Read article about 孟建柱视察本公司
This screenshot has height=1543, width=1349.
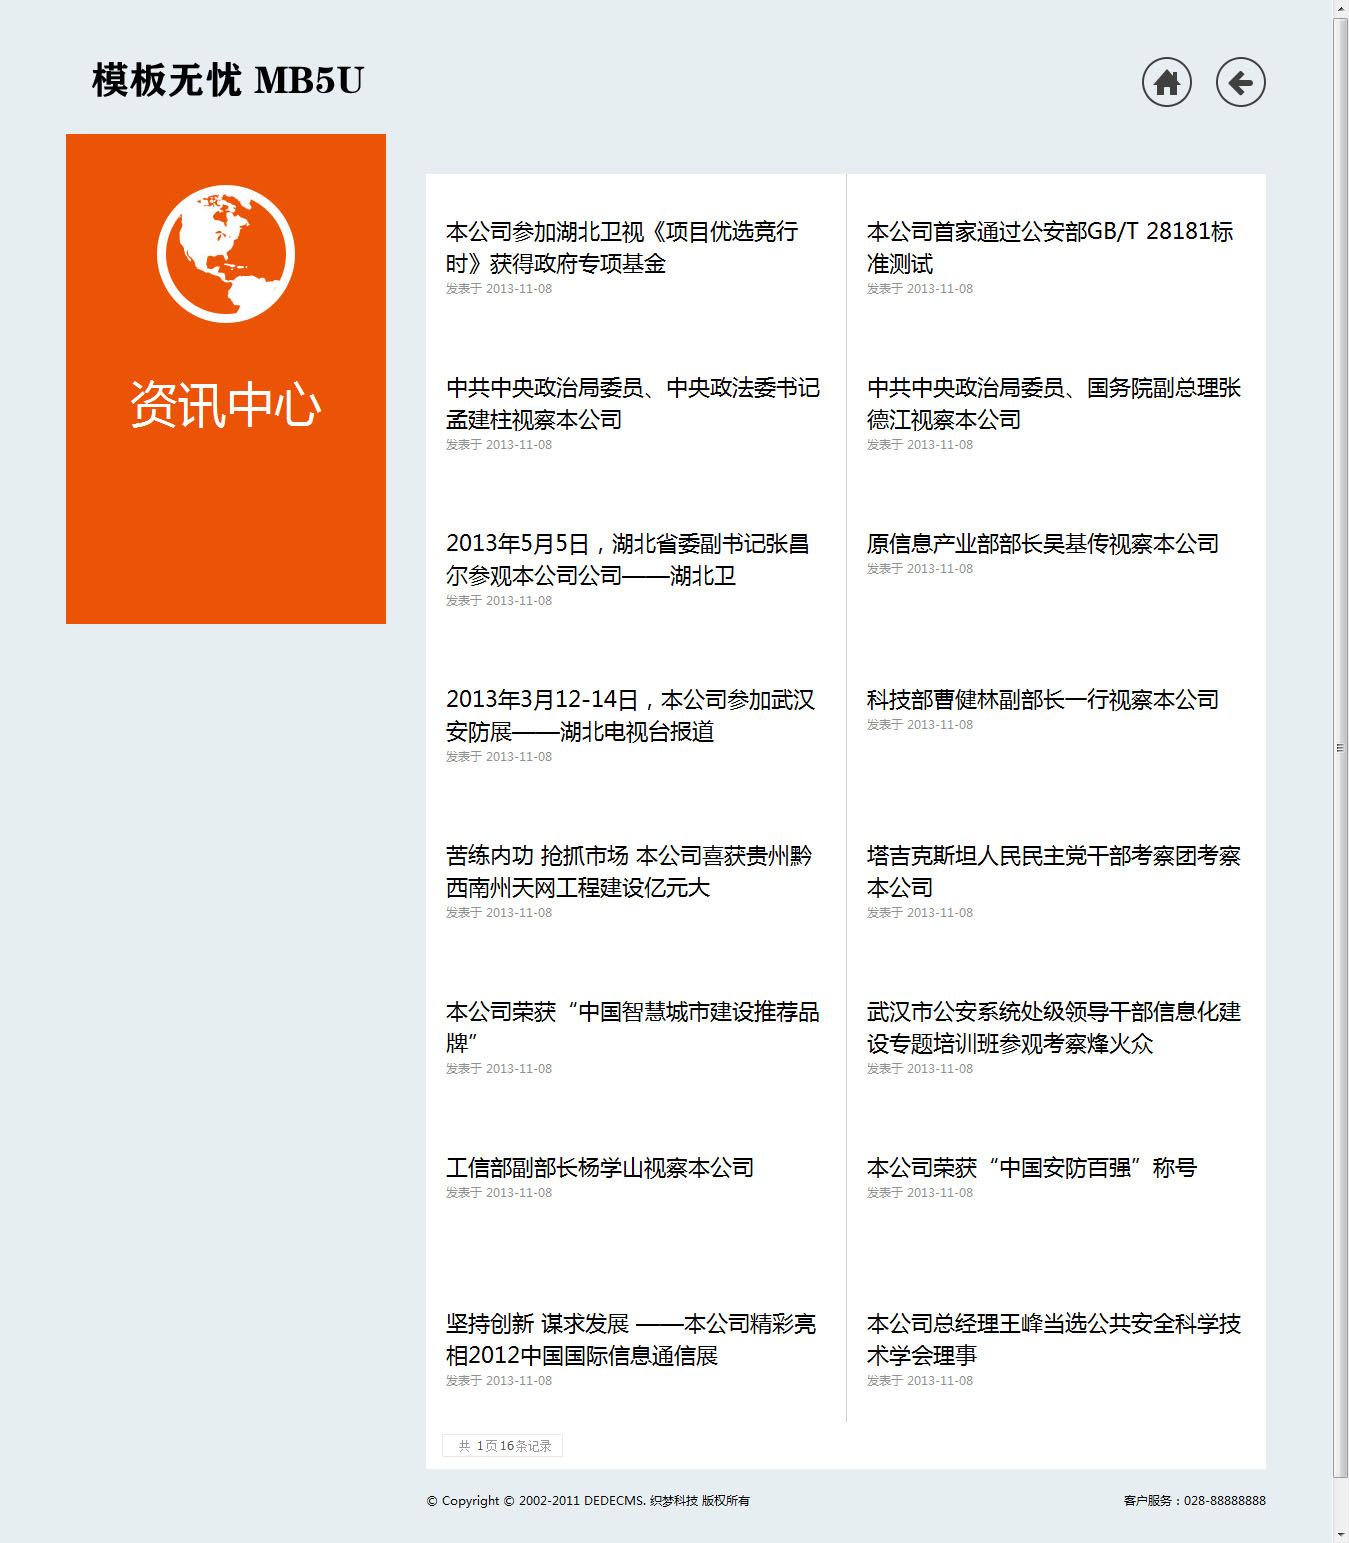click(632, 403)
